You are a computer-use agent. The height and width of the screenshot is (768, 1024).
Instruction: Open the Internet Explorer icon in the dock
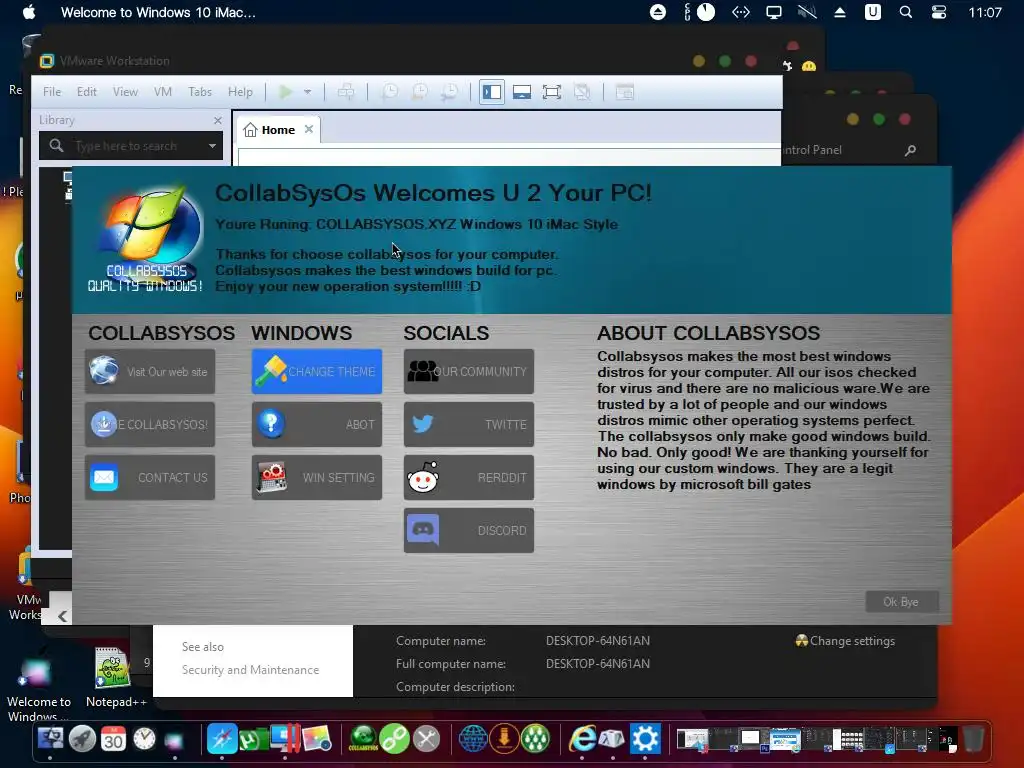coord(582,739)
